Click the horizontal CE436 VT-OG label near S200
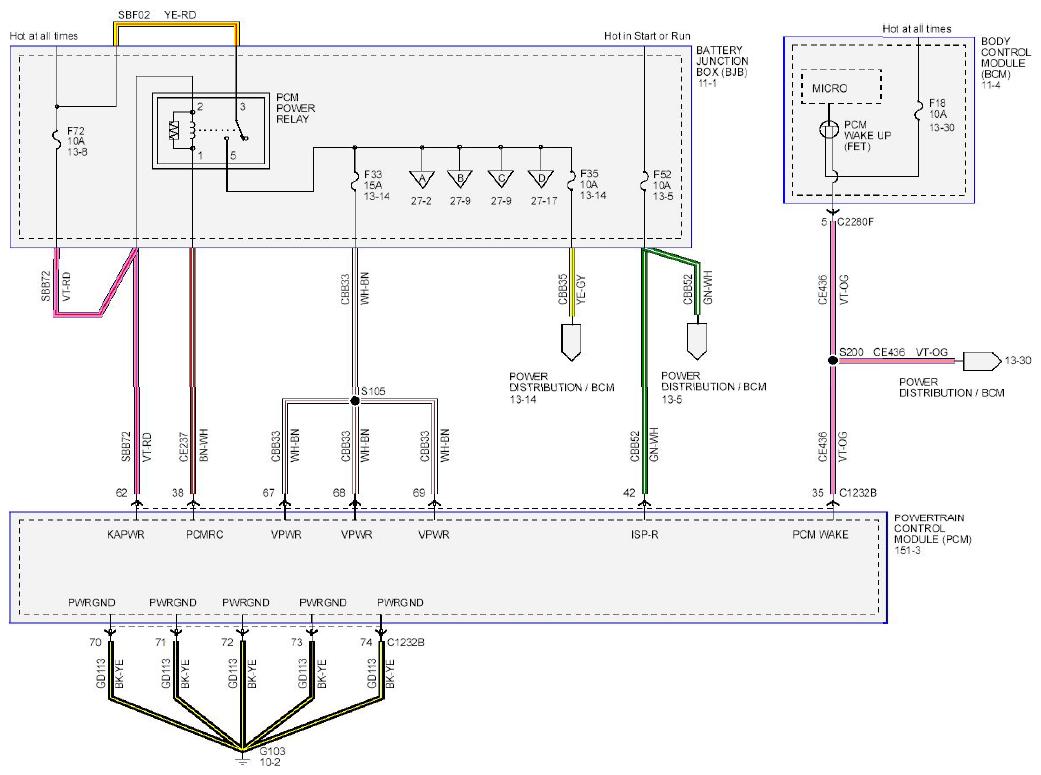Screen dimensions: 1041x775 pyautogui.click(x=910, y=353)
